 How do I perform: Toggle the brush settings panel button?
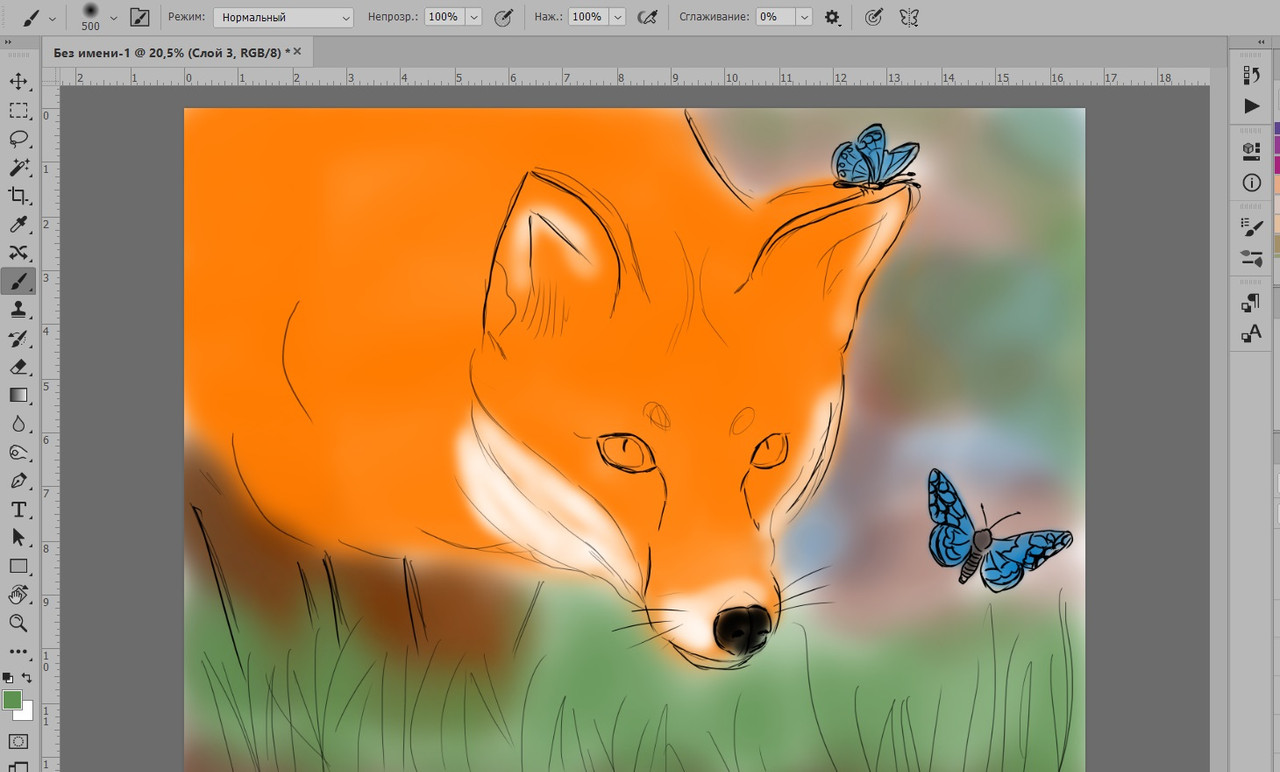coord(140,17)
